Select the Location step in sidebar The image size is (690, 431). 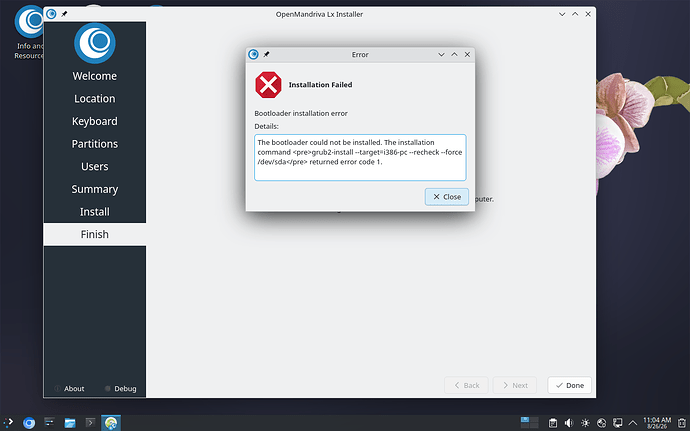point(95,99)
